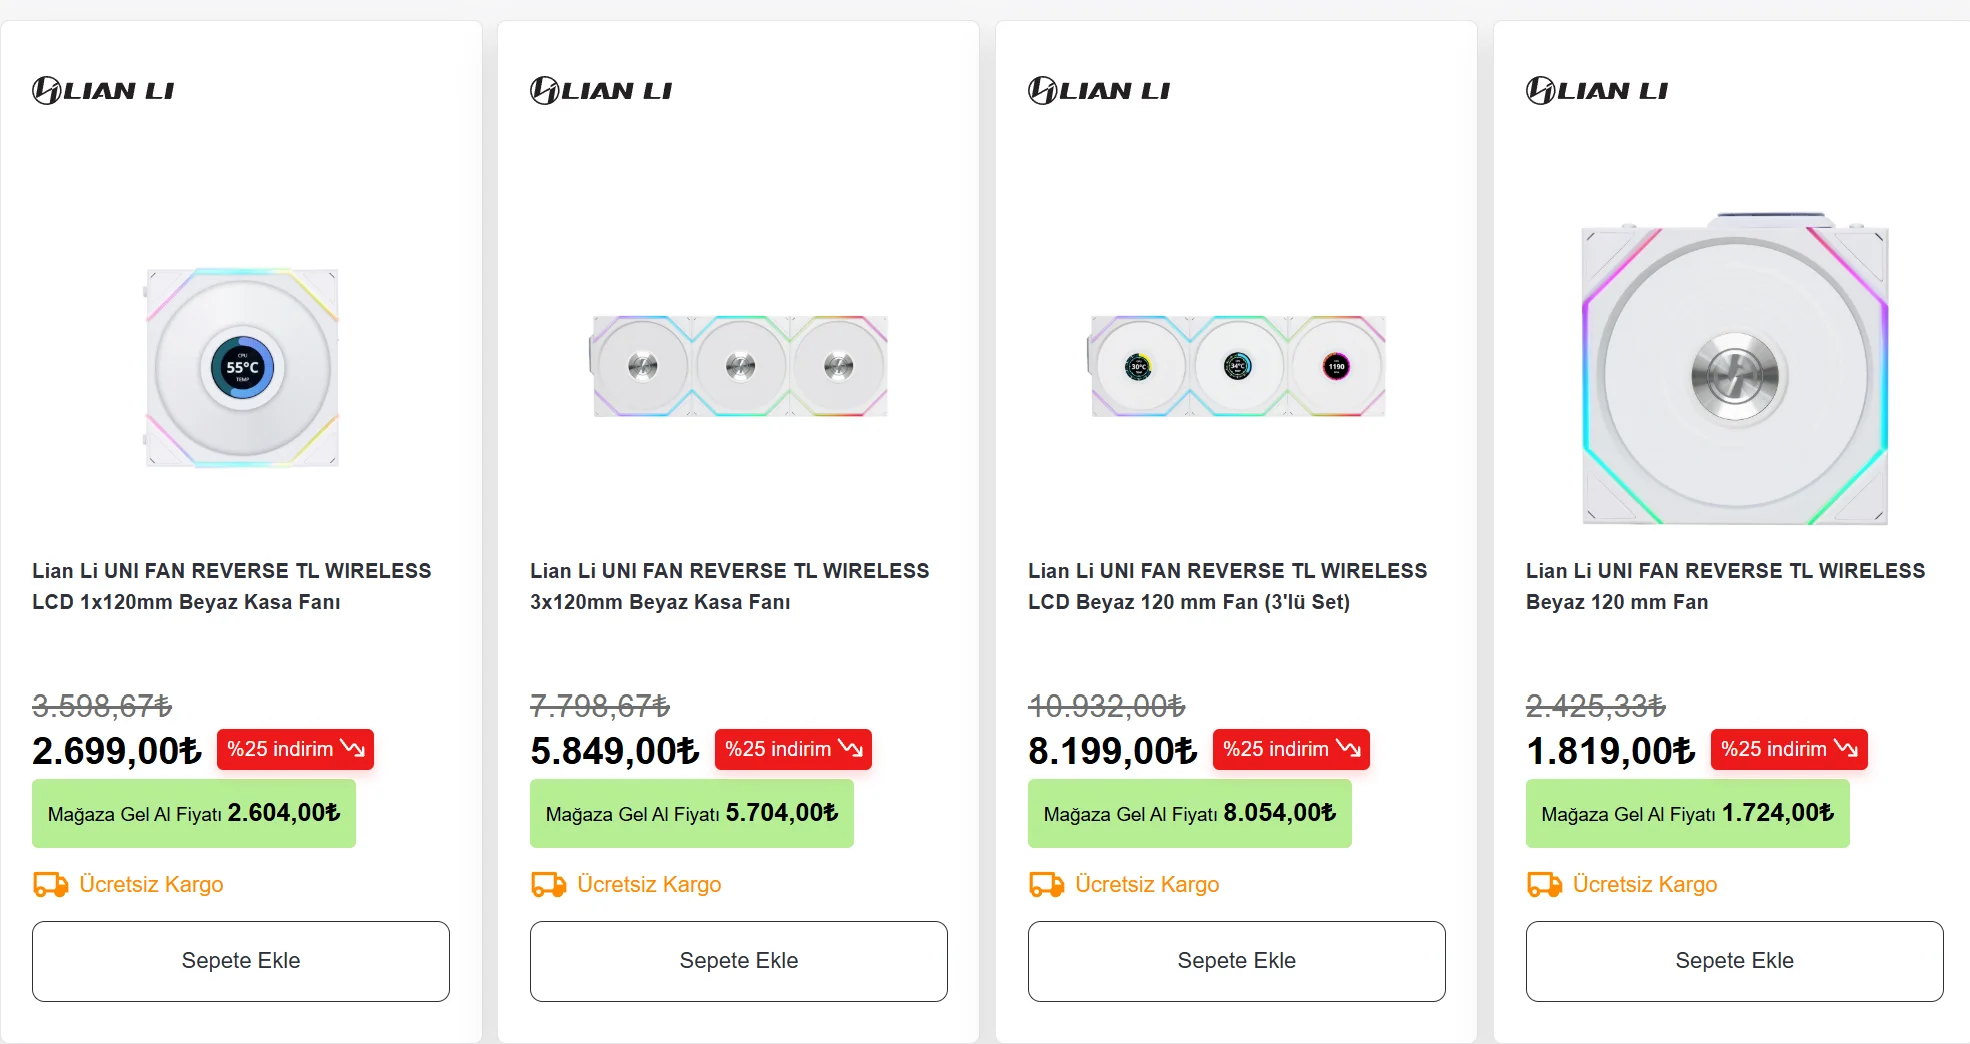Click Lian Li logo on third product card
The image size is (1970, 1044).
pyautogui.click(x=1099, y=91)
